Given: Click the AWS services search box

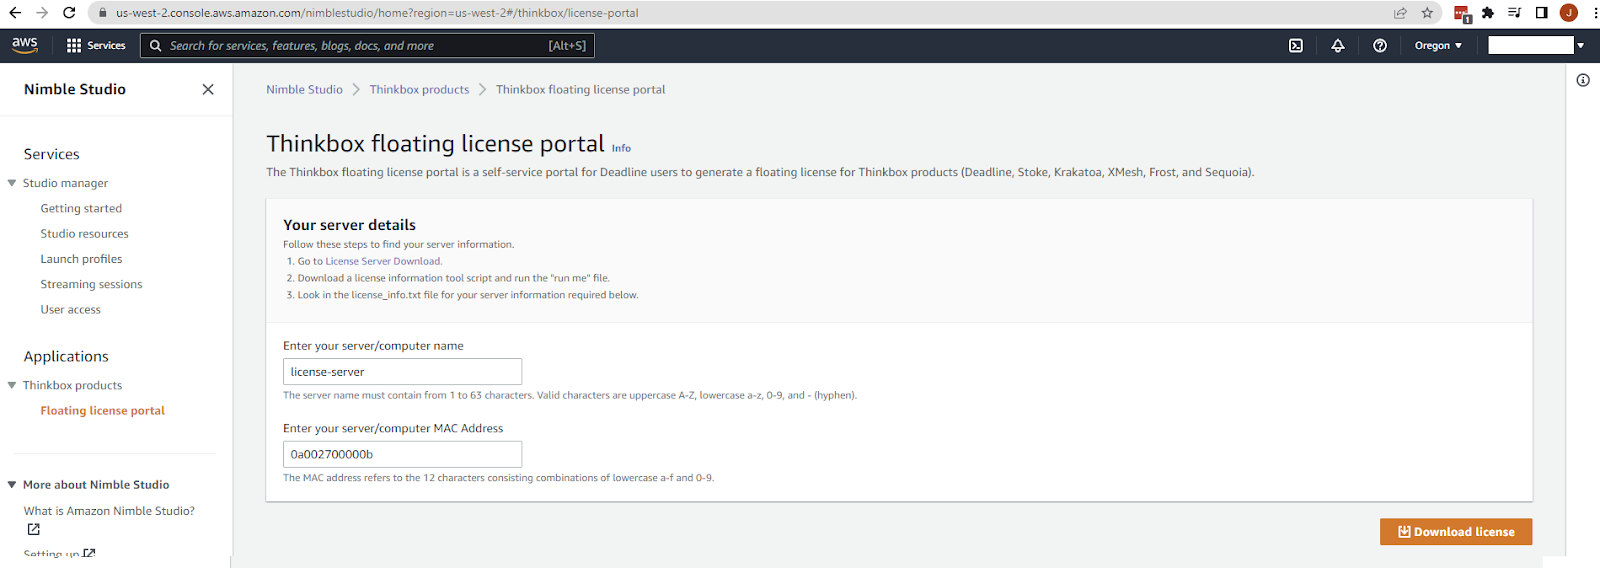Looking at the screenshot, I should pyautogui.click(x=368, y=45).
